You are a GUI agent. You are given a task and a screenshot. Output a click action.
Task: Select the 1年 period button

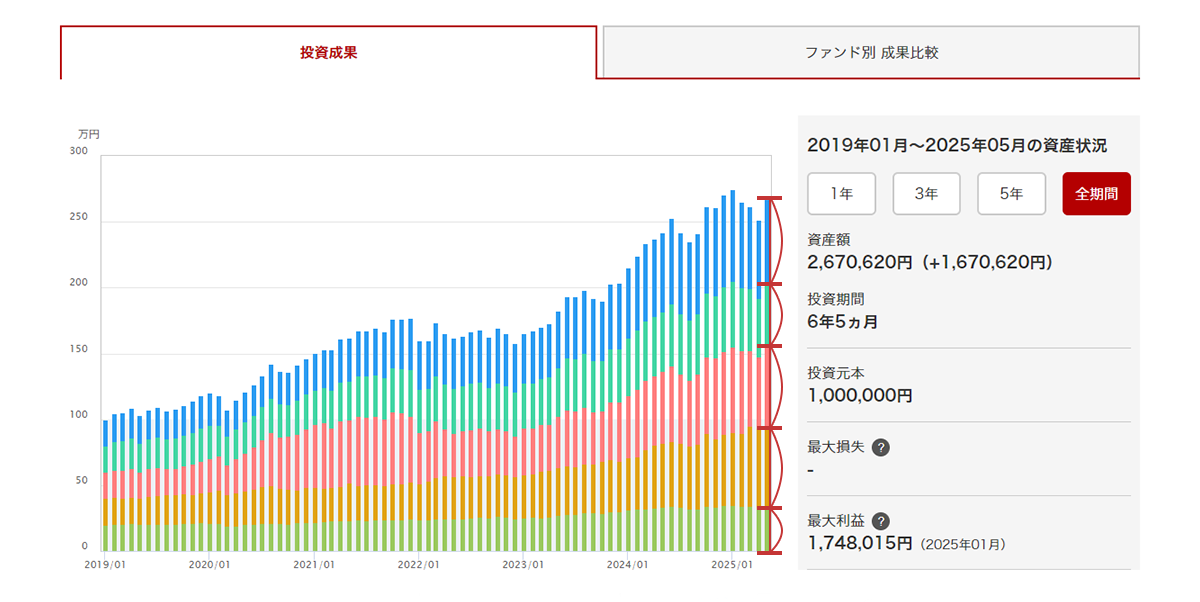(x=841, y=194)
